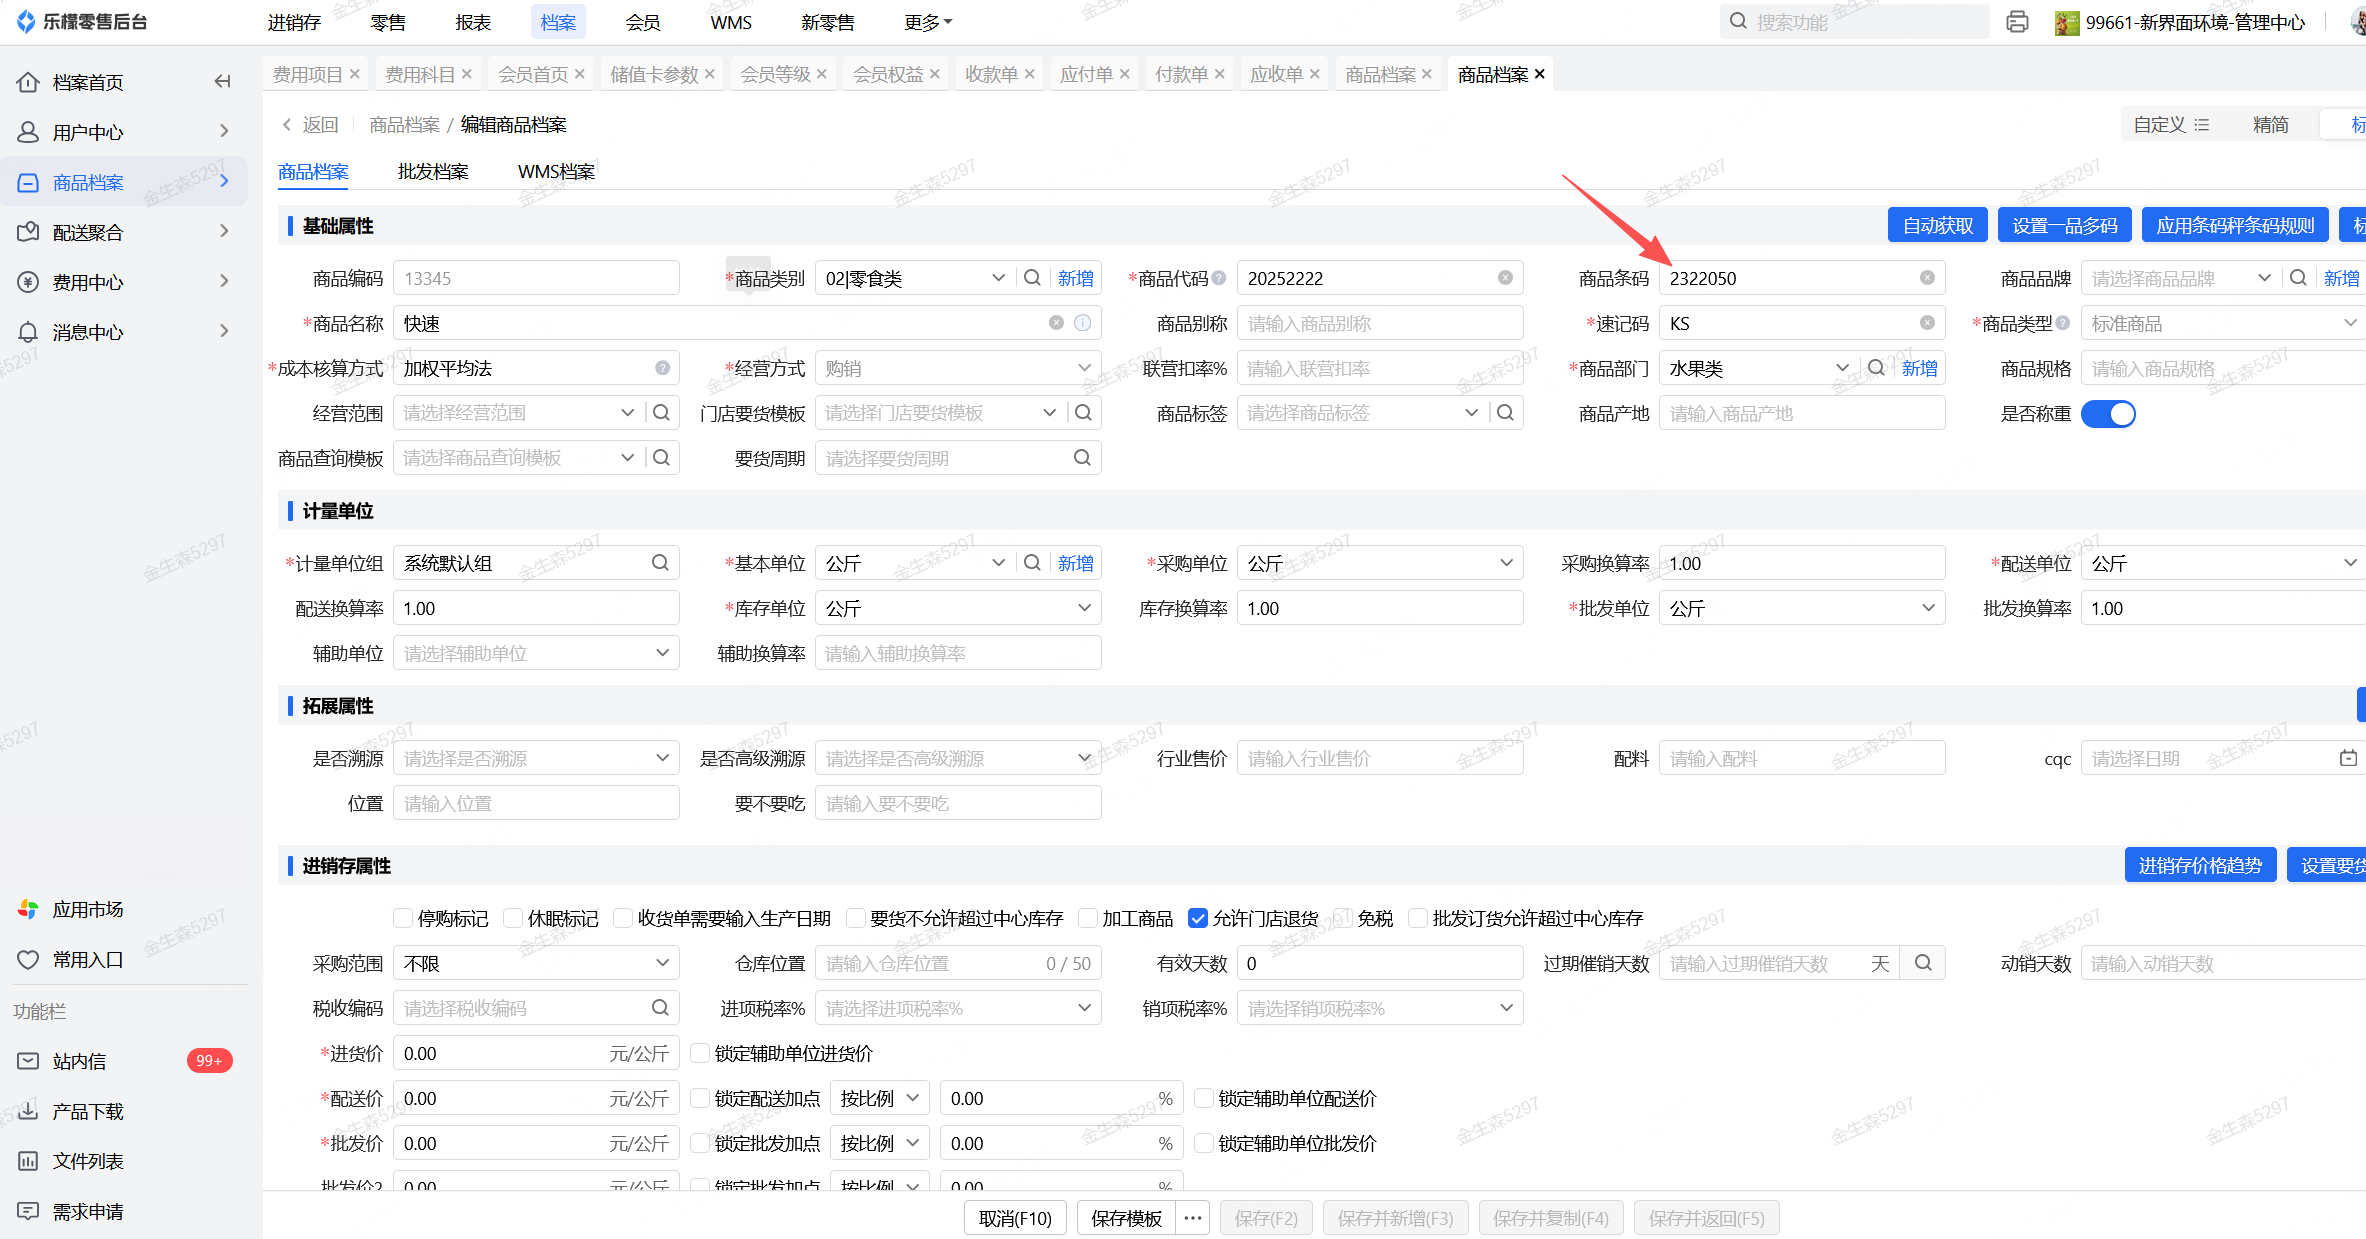
Task: Click the 取消(F10) button
Action: click(x=1015, y=1218)
